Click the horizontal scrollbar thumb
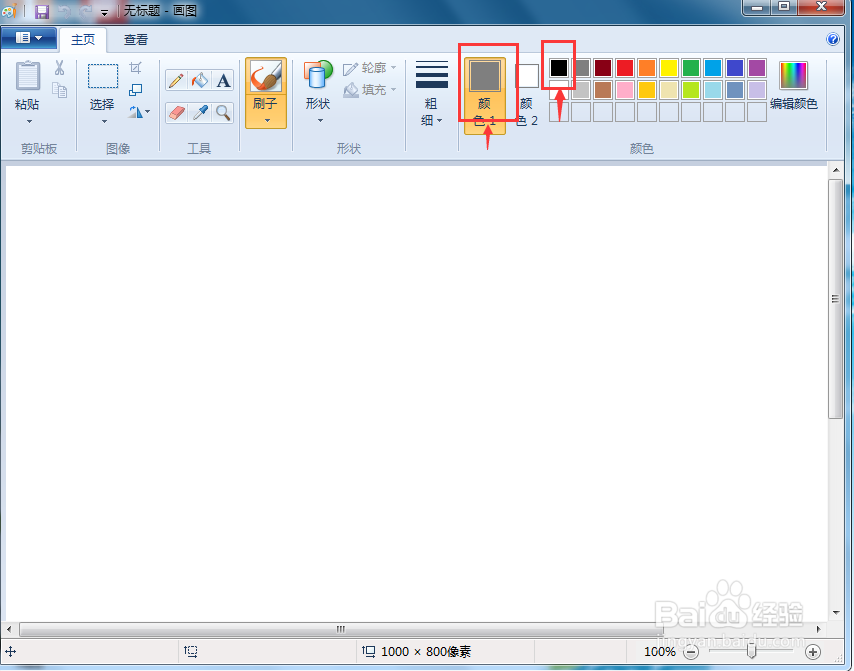Viewport: 854px width, 671px height. (340, 629)
